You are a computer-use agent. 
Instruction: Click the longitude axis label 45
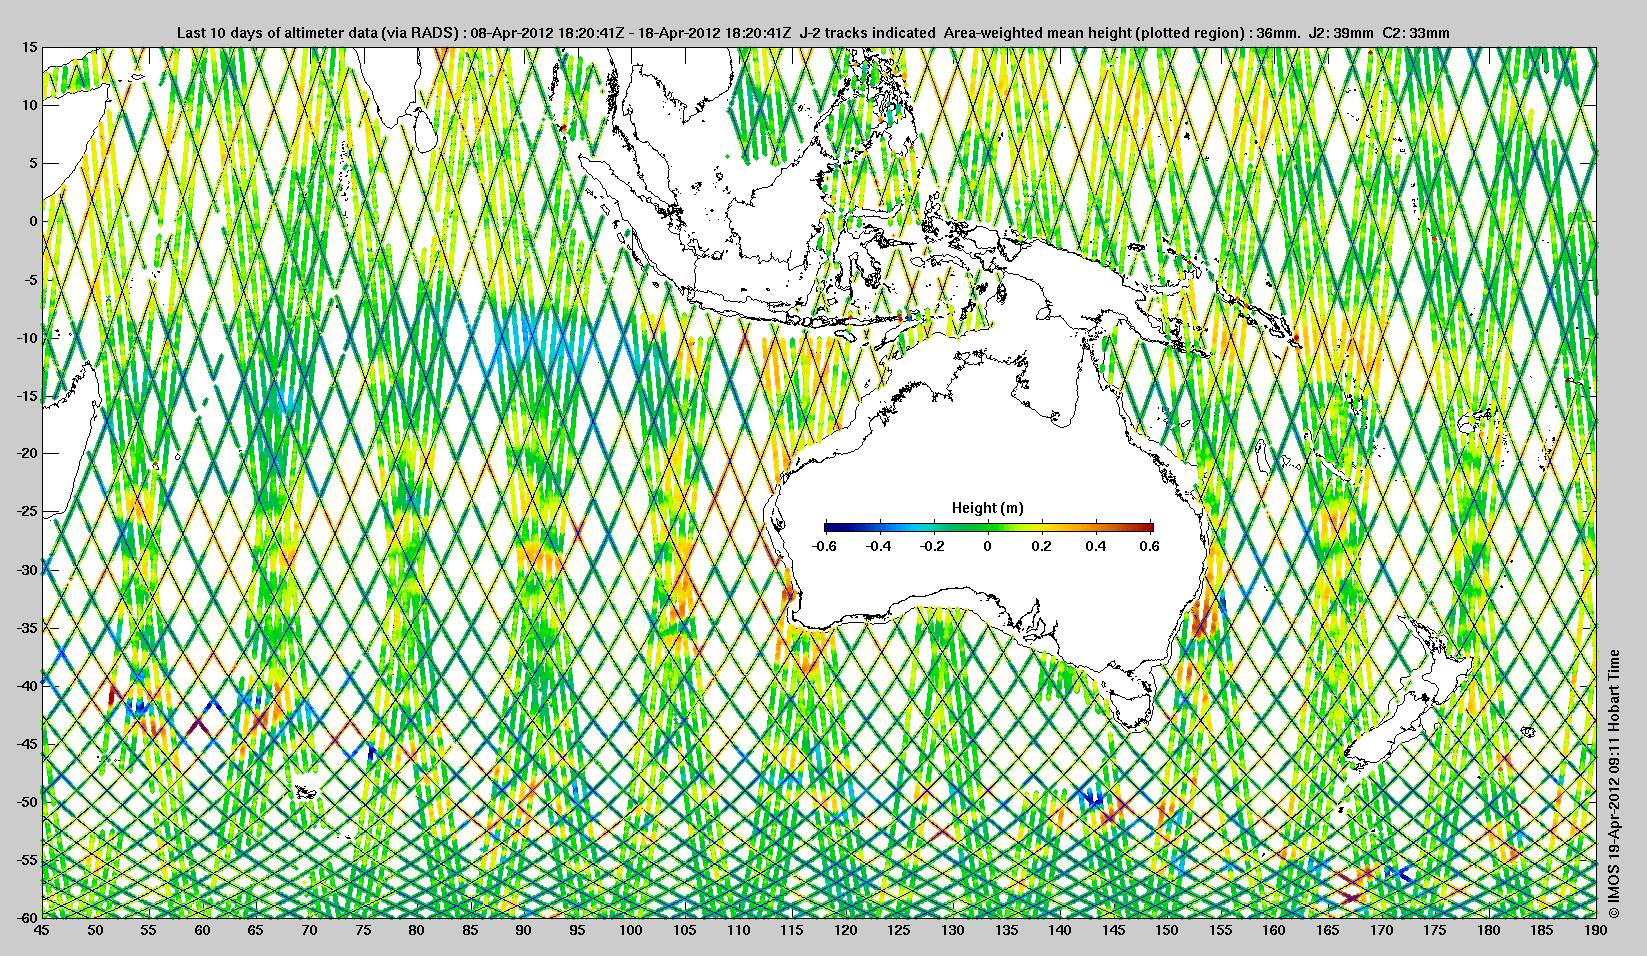point(41,930)
